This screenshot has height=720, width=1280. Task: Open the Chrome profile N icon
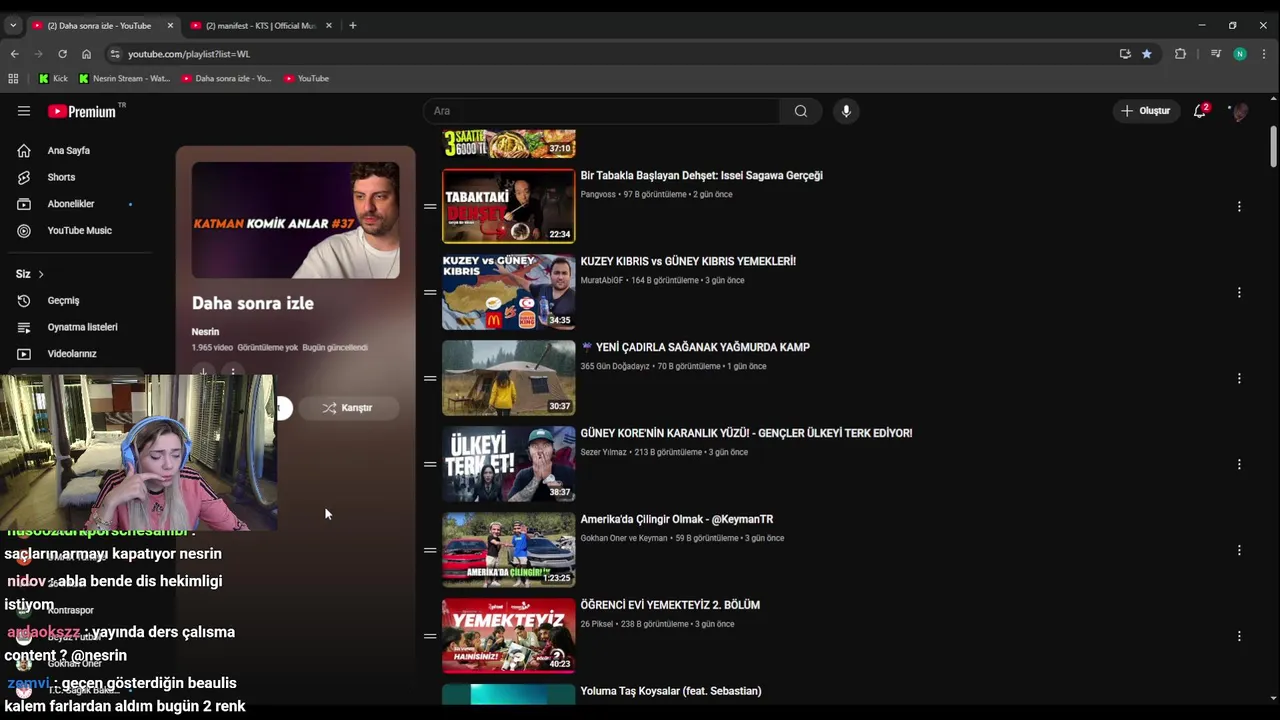click(x=1240, y=54)
